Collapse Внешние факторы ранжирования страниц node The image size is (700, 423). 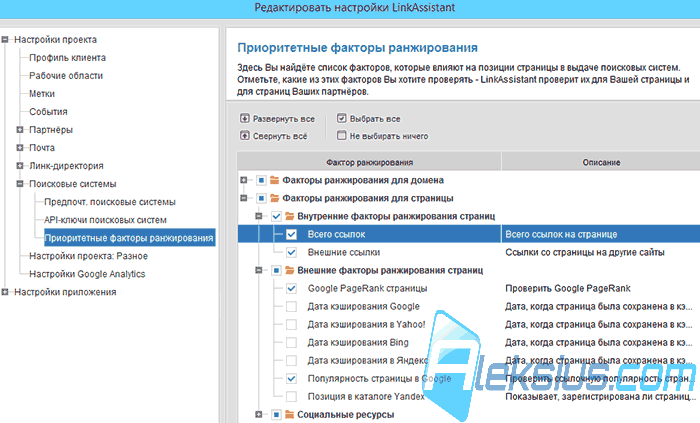click(x=258, y=270)
